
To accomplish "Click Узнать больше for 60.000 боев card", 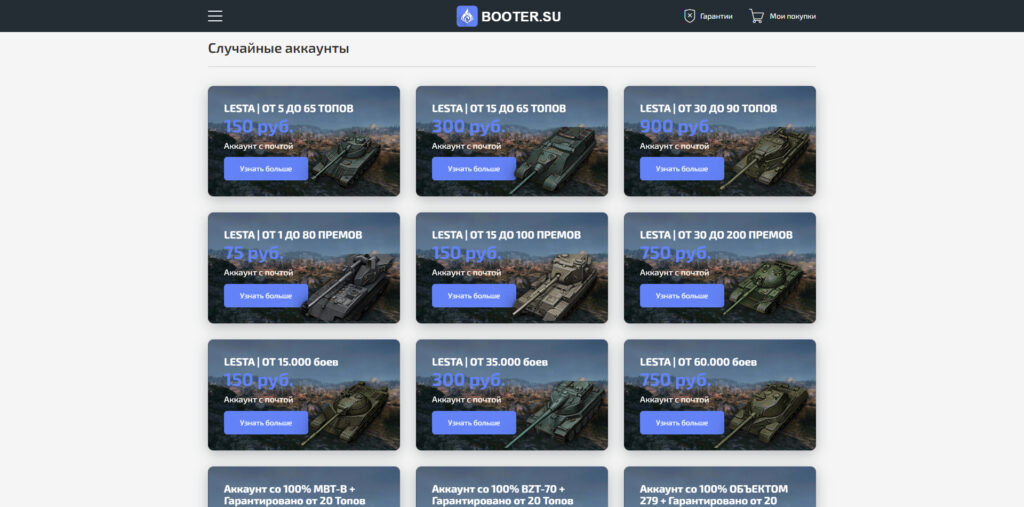I will (682, 423).
